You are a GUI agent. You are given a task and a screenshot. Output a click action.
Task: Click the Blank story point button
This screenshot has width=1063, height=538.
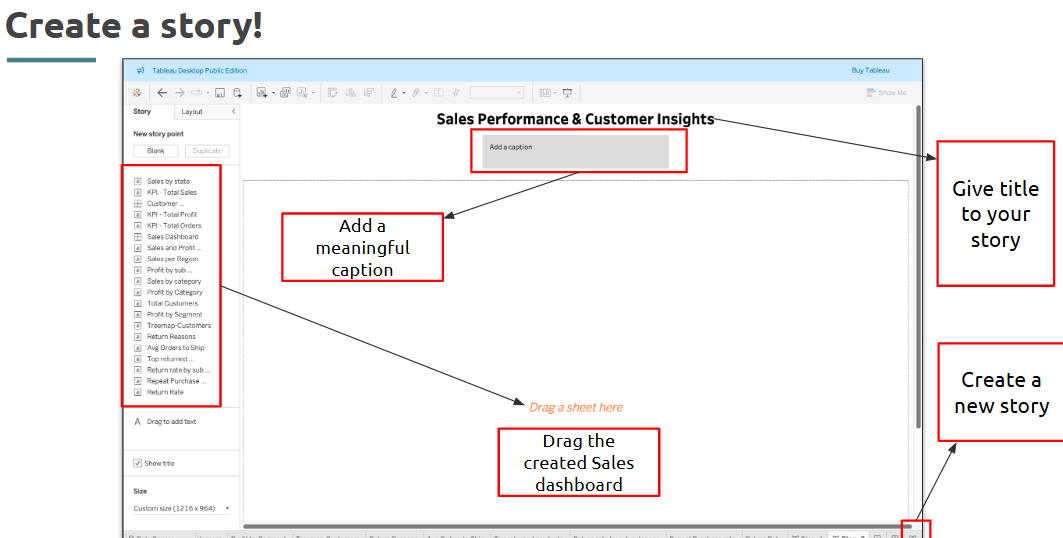coord(156,151)
